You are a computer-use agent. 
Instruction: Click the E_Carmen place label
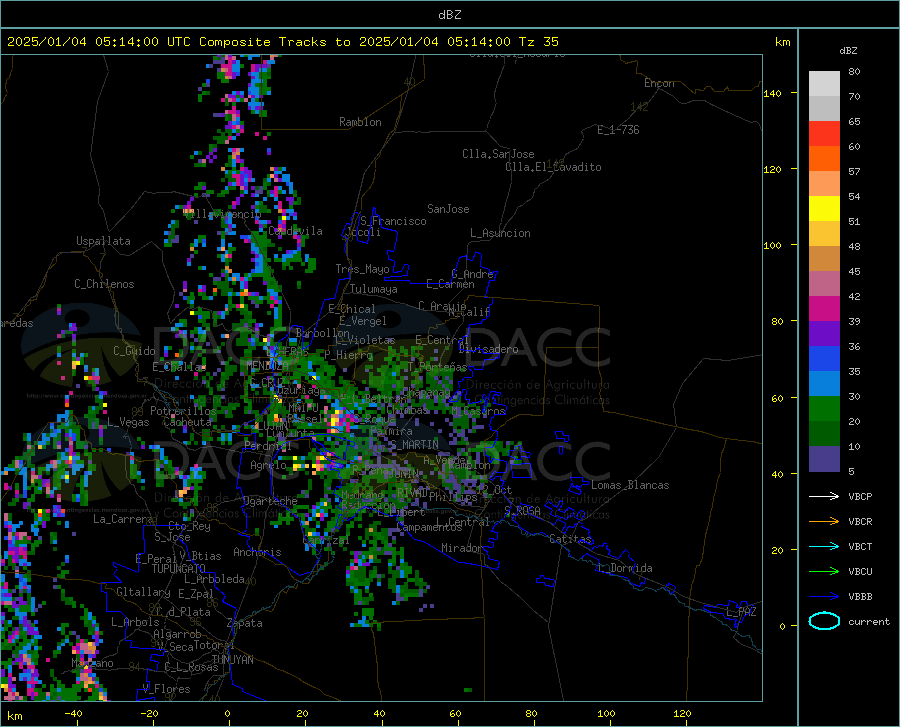[x=450, y=284]
